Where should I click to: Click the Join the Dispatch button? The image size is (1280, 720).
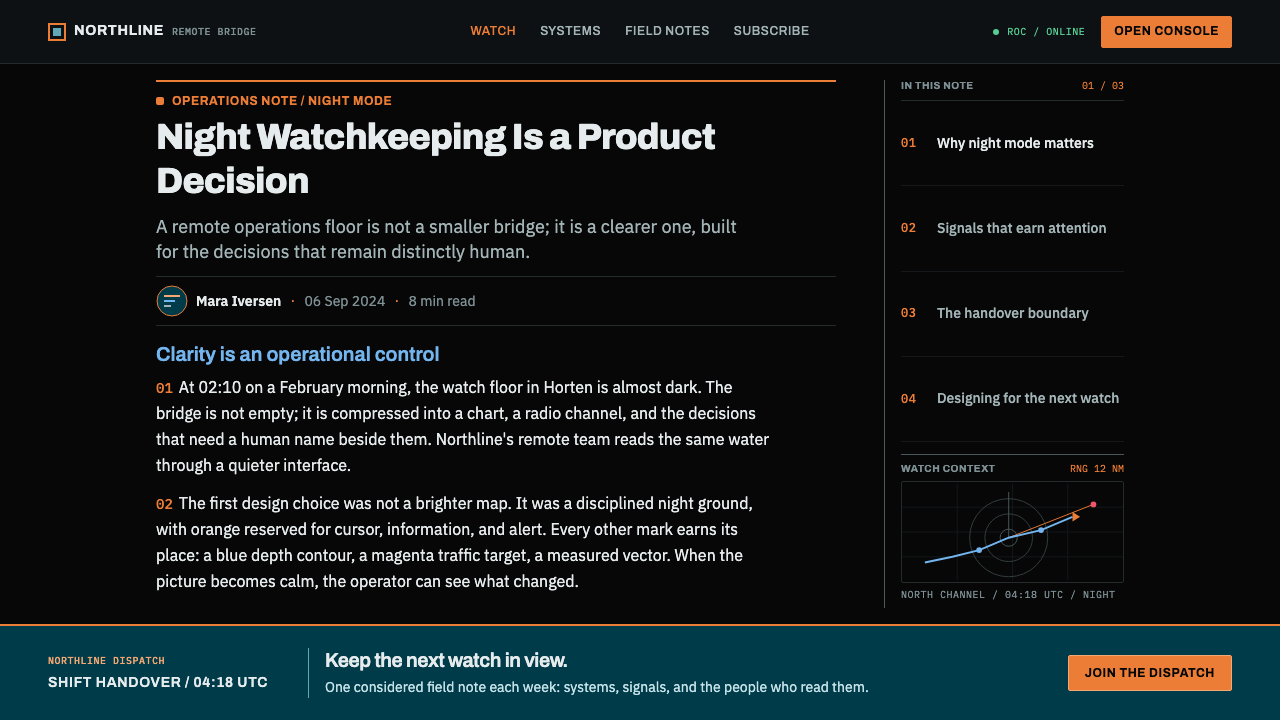(x=1150, y=673)
